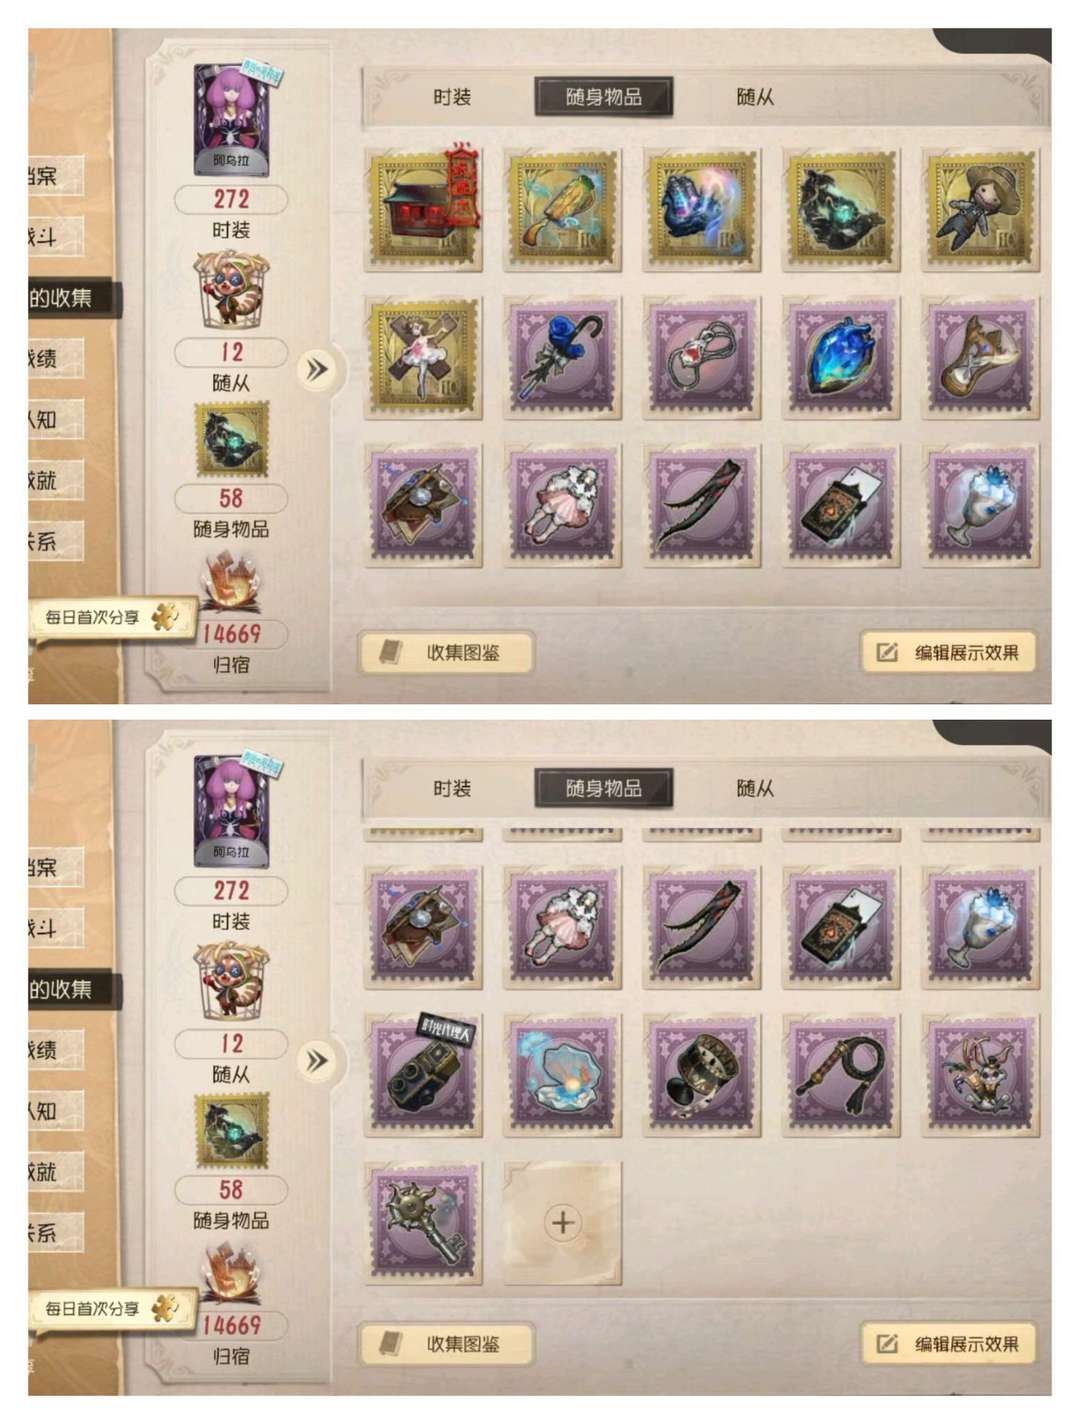Choose the pearl seashell accessory
This screenshot has height=1424, width=1080.
[563, 1075]
